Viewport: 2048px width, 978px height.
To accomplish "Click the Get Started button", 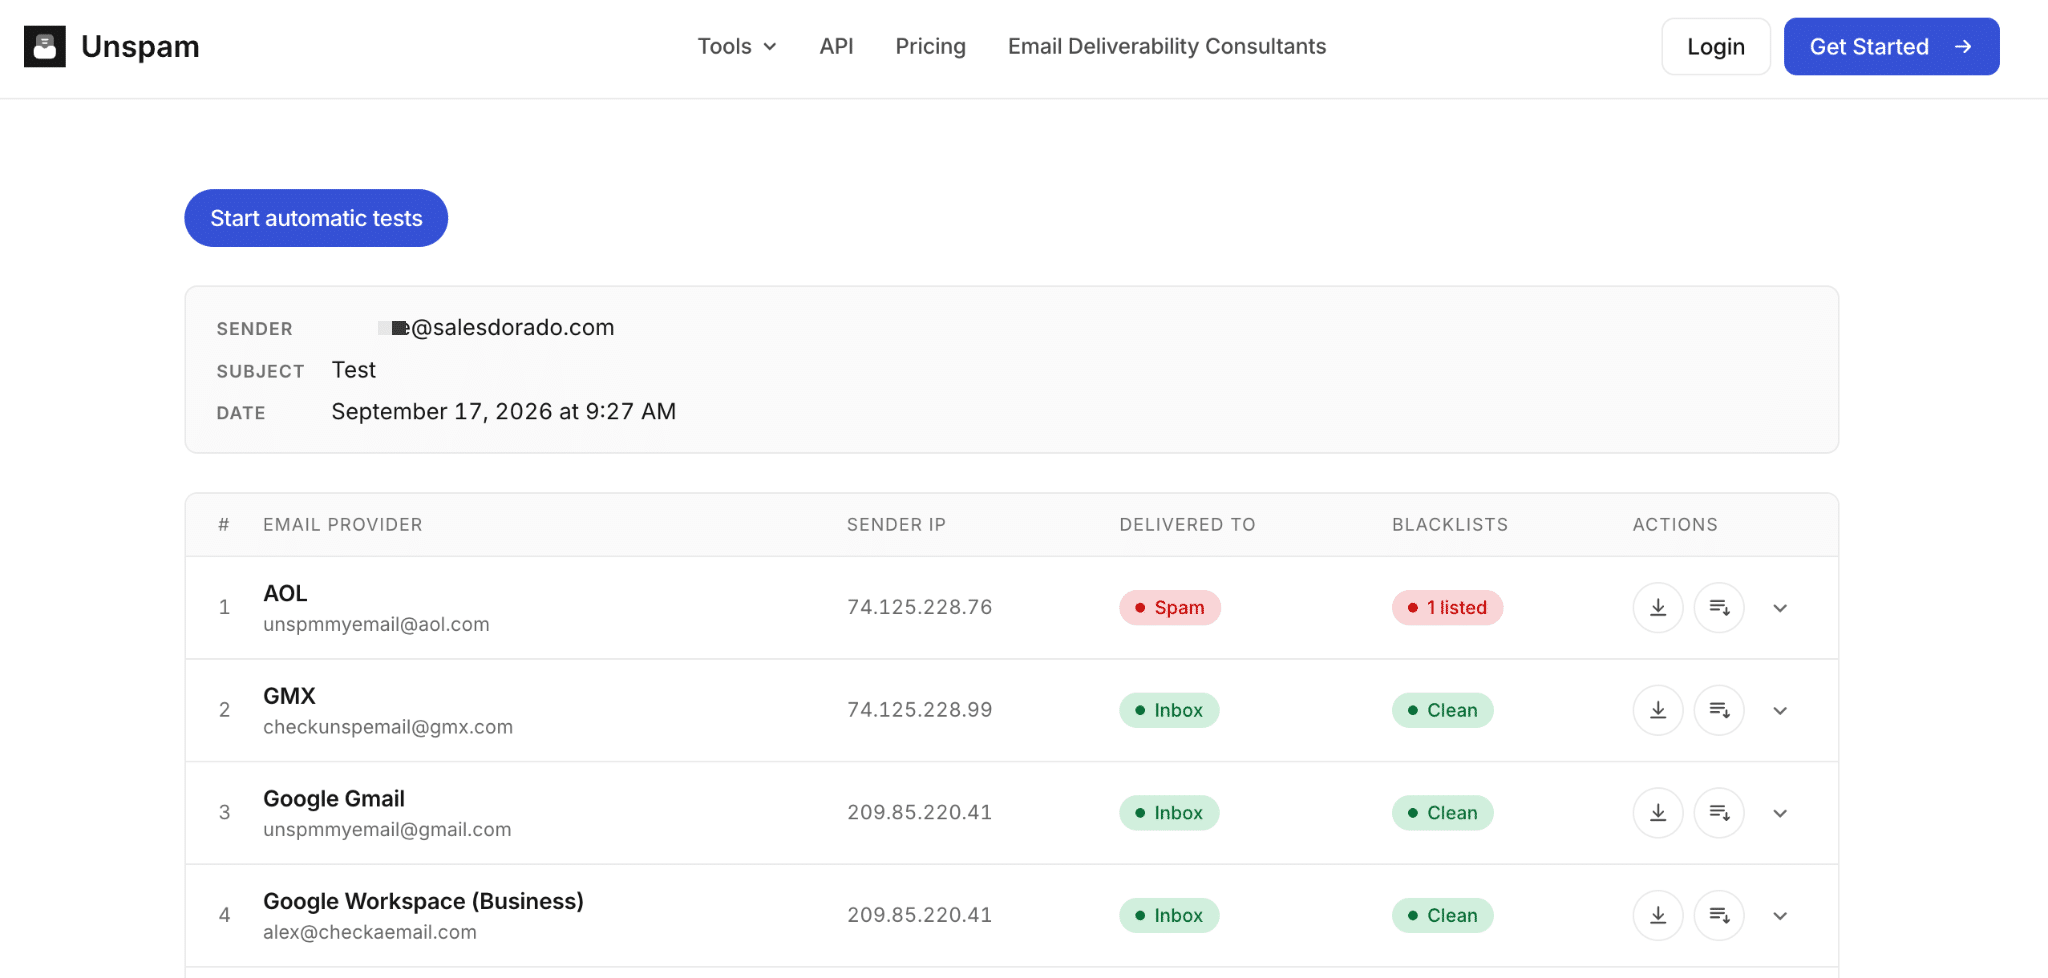I will click(1891, 46).
